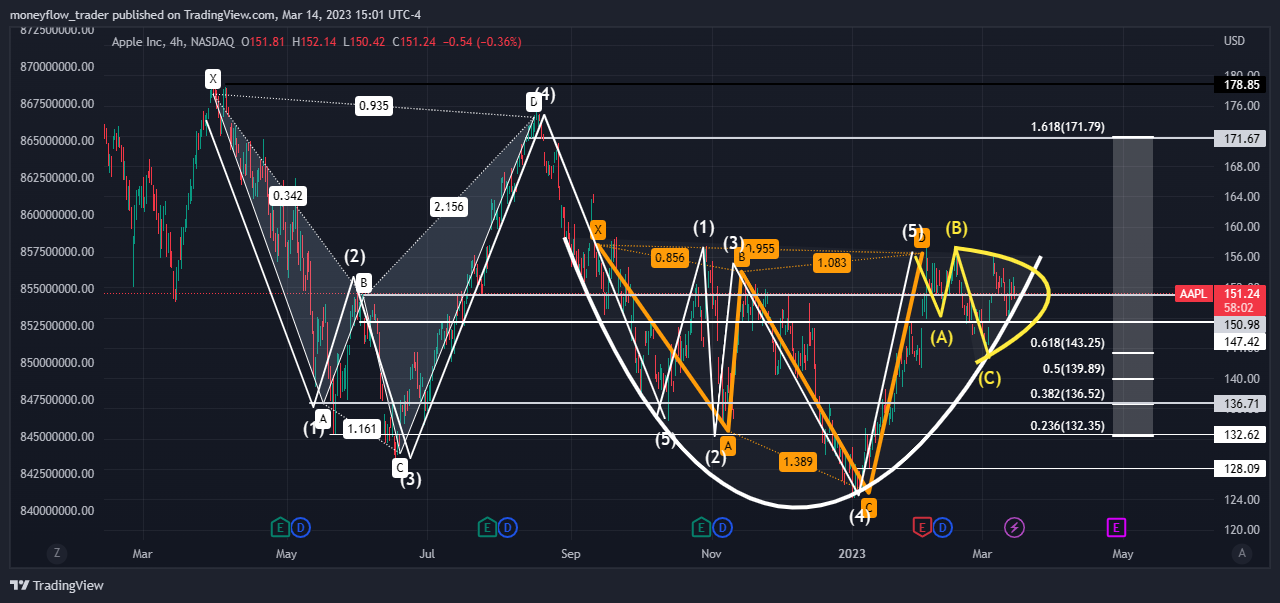Image resolution: width=1280 pixels, height=603 pixels.
Task: Click the 150.98 price axis label
Action: (x=1241, y=325)
